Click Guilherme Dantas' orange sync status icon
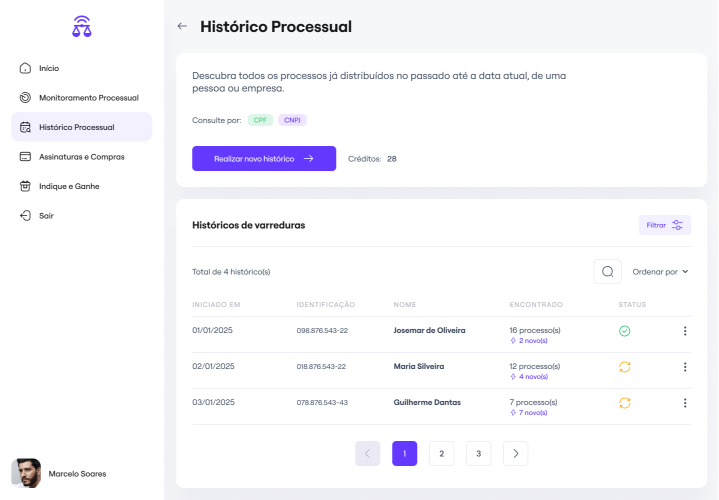This screenshot has width=719, height=500. [625, 403]
